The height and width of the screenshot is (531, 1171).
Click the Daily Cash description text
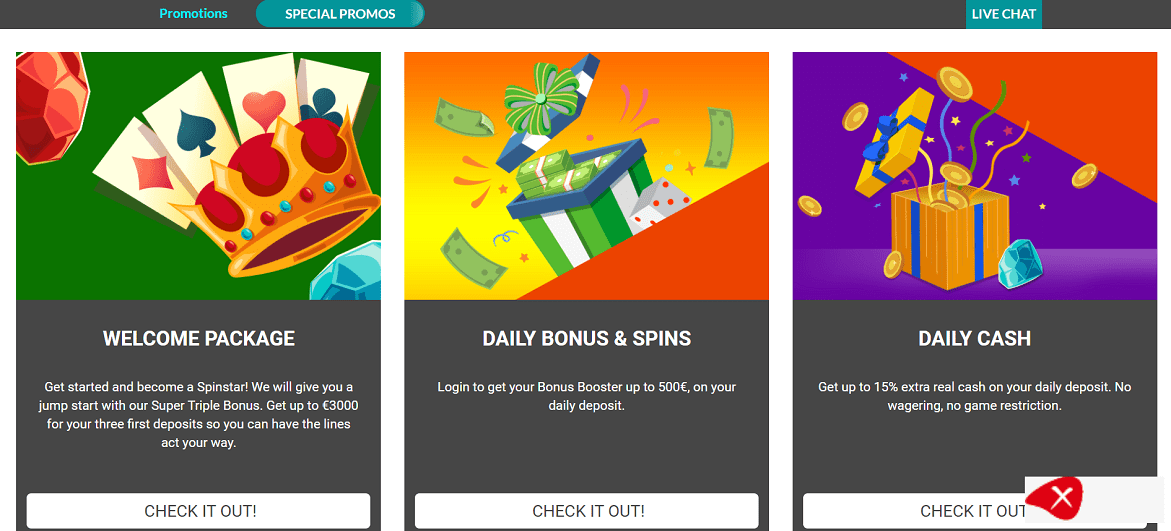point(974,396)
